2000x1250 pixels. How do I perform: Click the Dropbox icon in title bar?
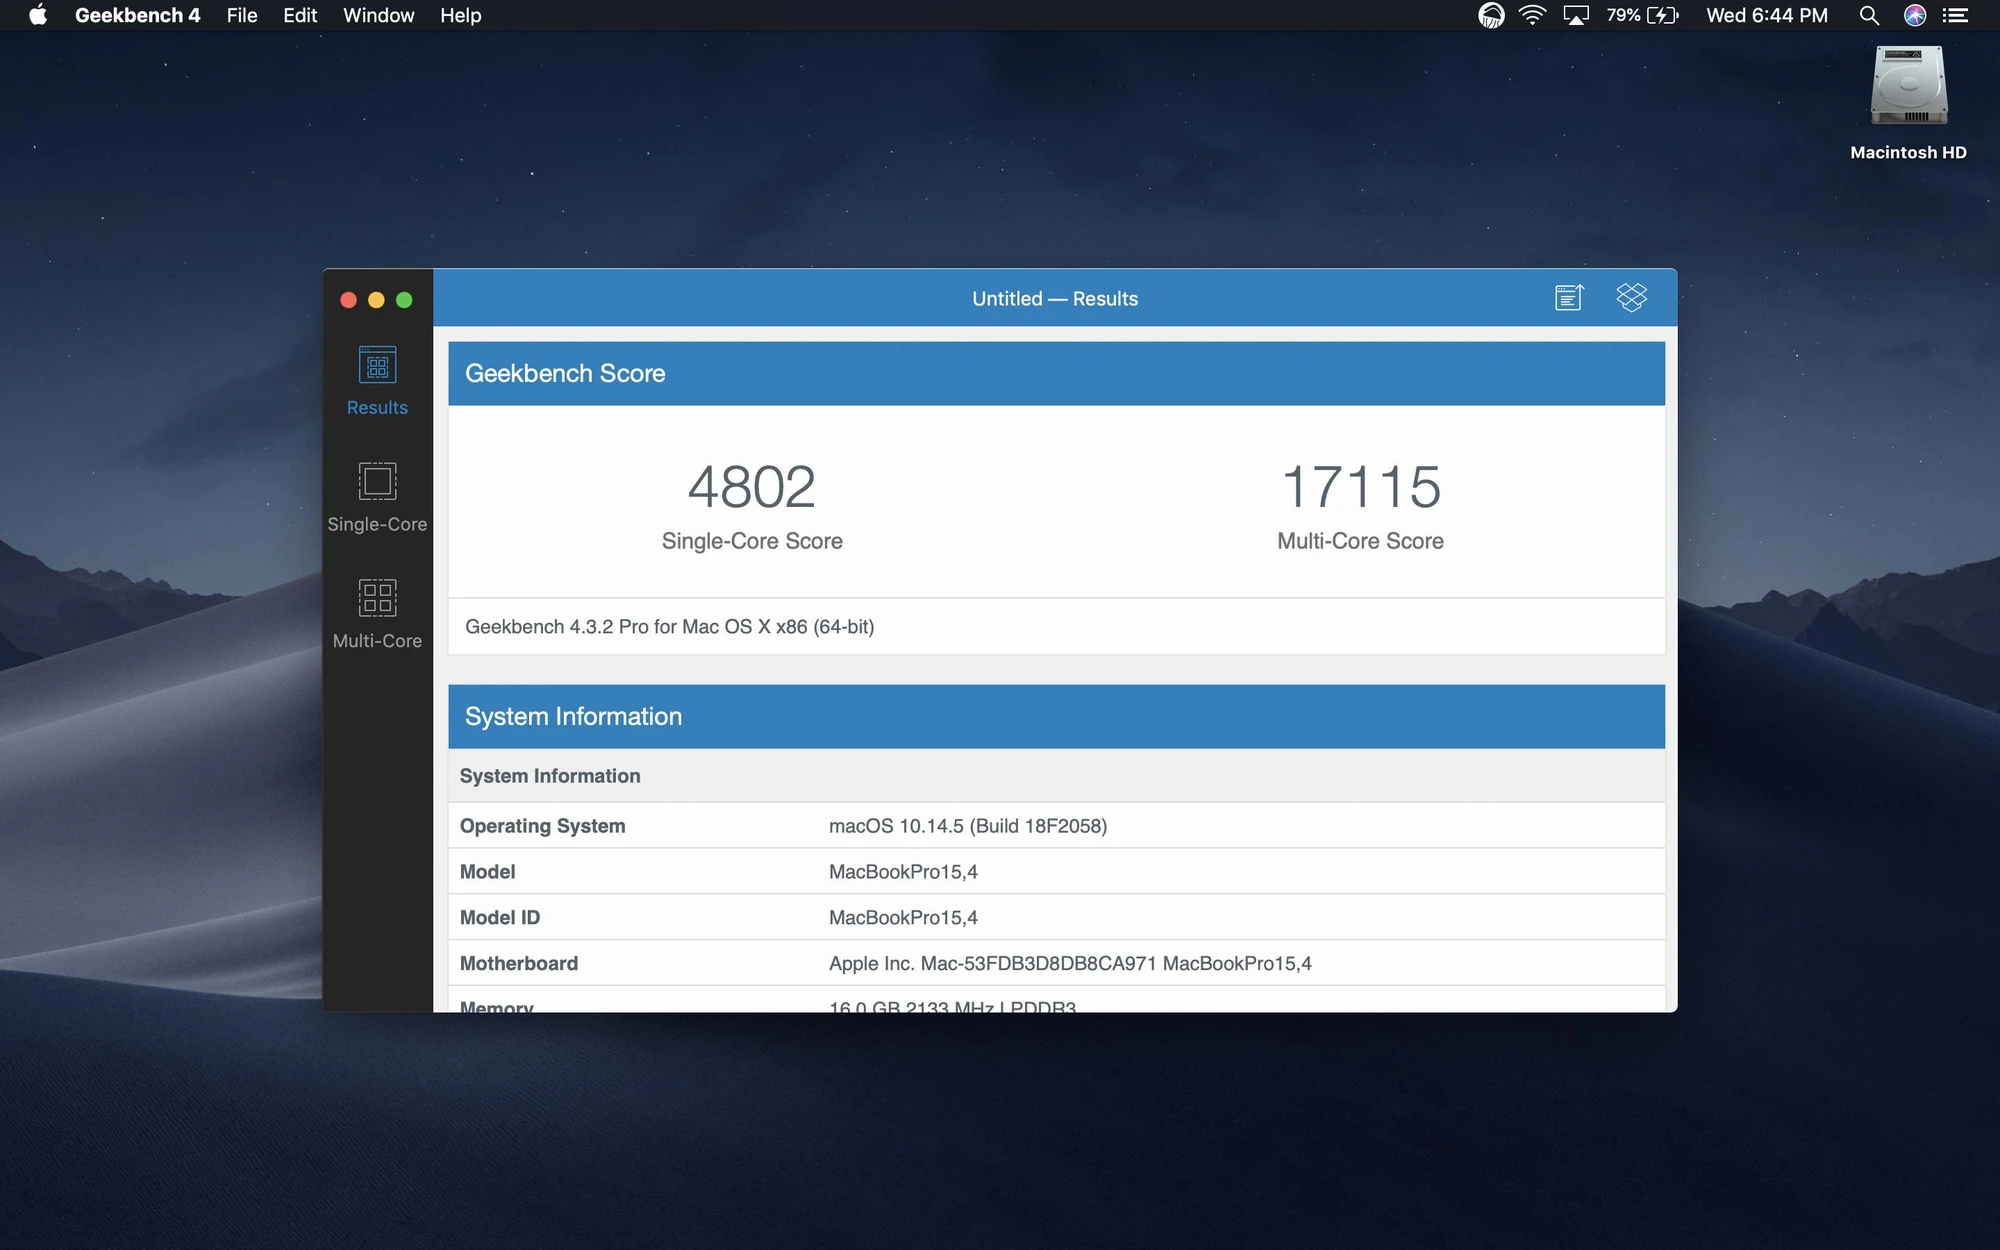click(1631, 298)
